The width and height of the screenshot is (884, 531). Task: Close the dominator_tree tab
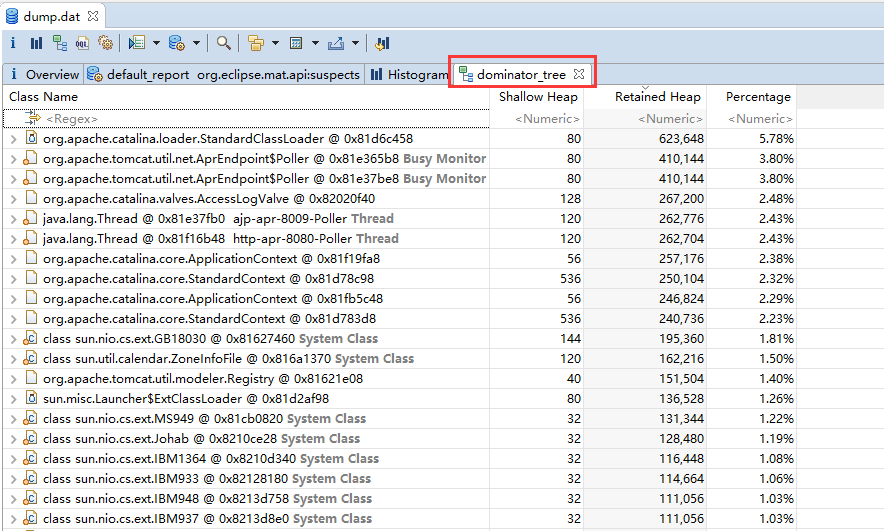(579, 75)
